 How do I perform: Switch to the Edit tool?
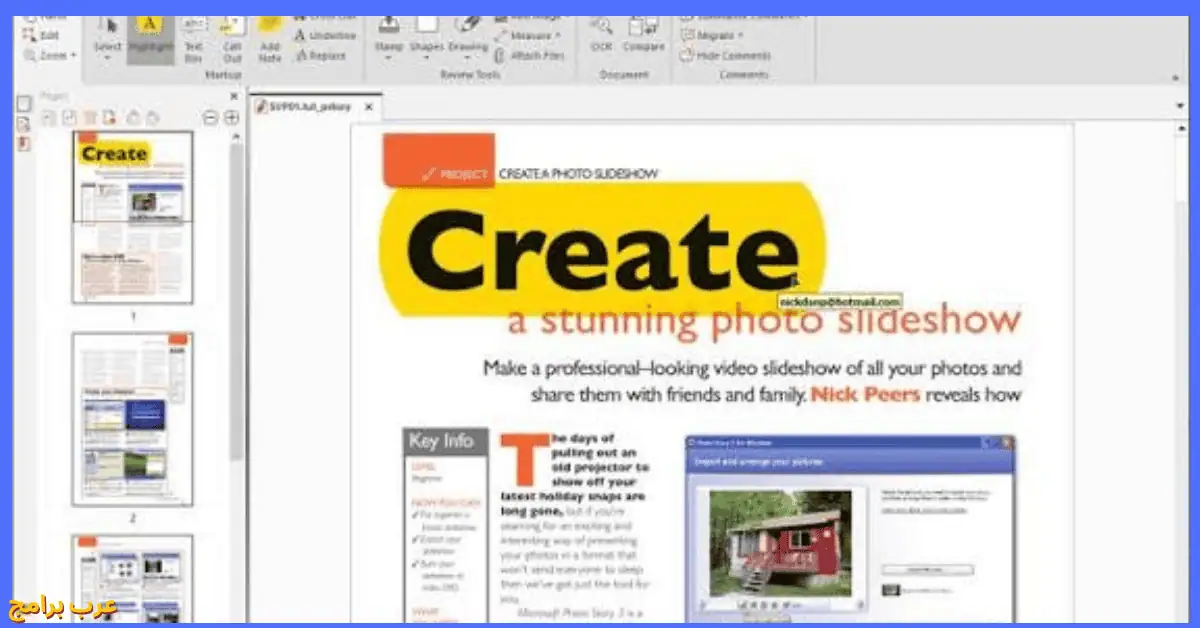(x=41, y=36)
